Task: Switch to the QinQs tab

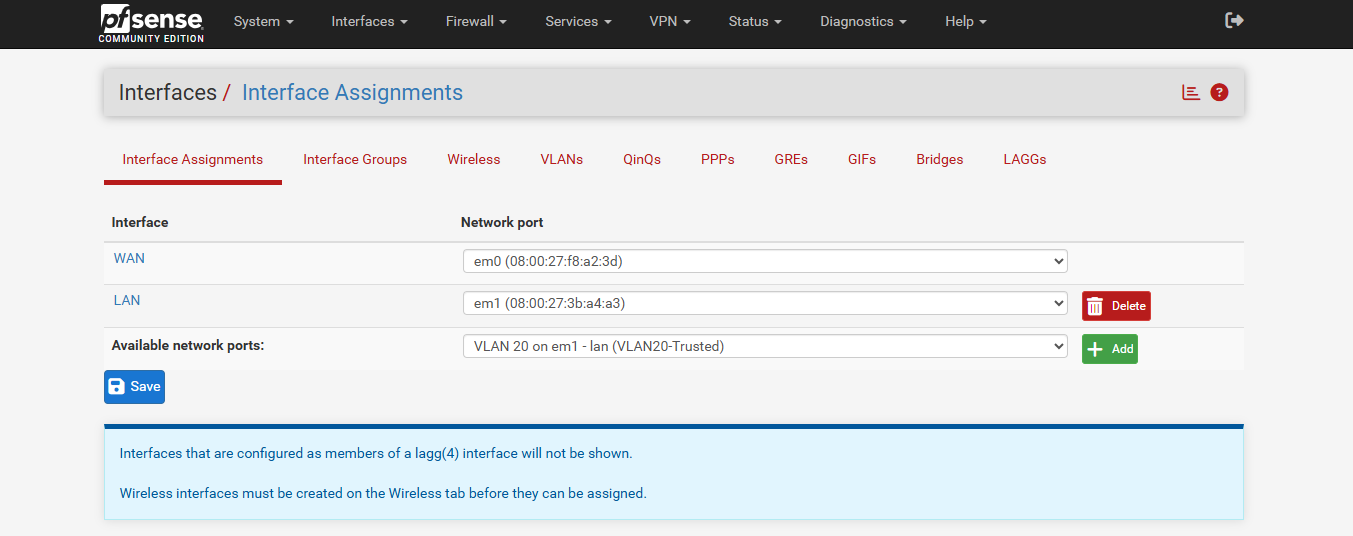Action: coord(642,160)
